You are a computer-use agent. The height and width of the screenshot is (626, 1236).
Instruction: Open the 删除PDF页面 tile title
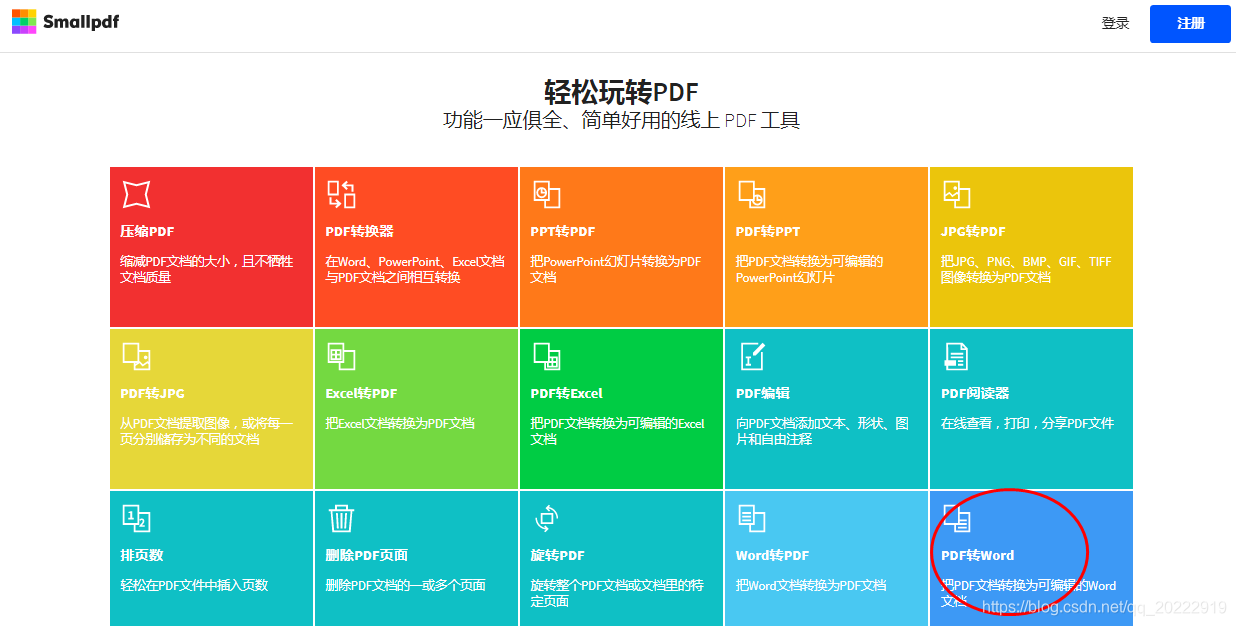[366, 555]
